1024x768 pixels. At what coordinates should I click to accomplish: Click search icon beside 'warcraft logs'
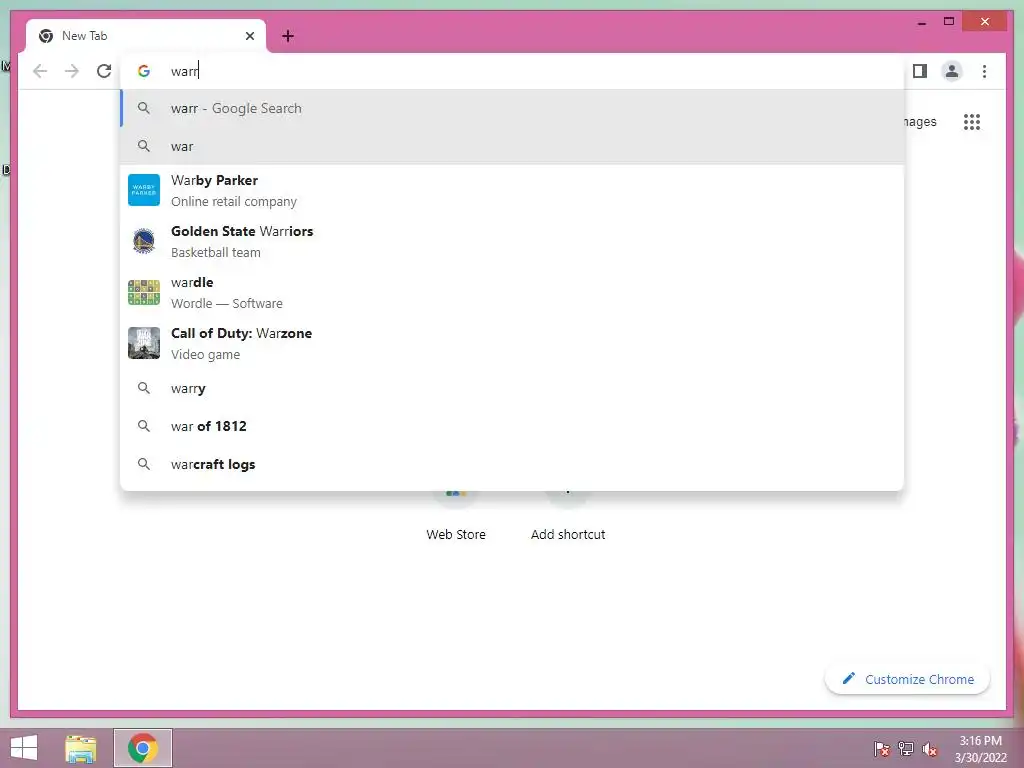[x=144, y=464]
